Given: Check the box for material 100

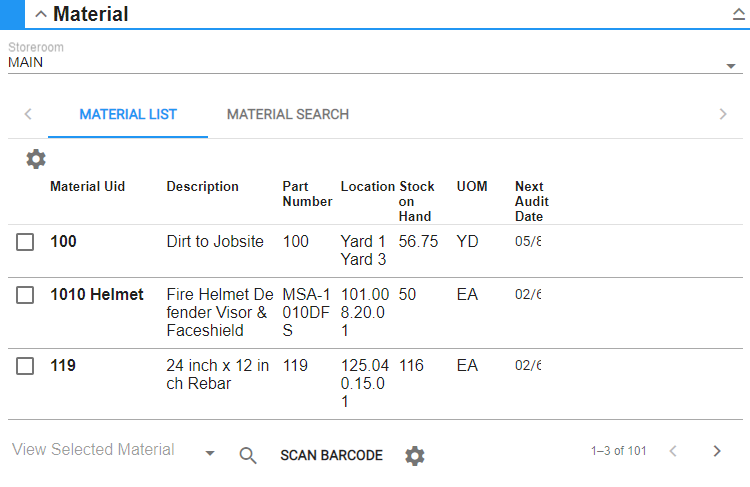Looking at the screenshot, I should click(x=25, y=242).
